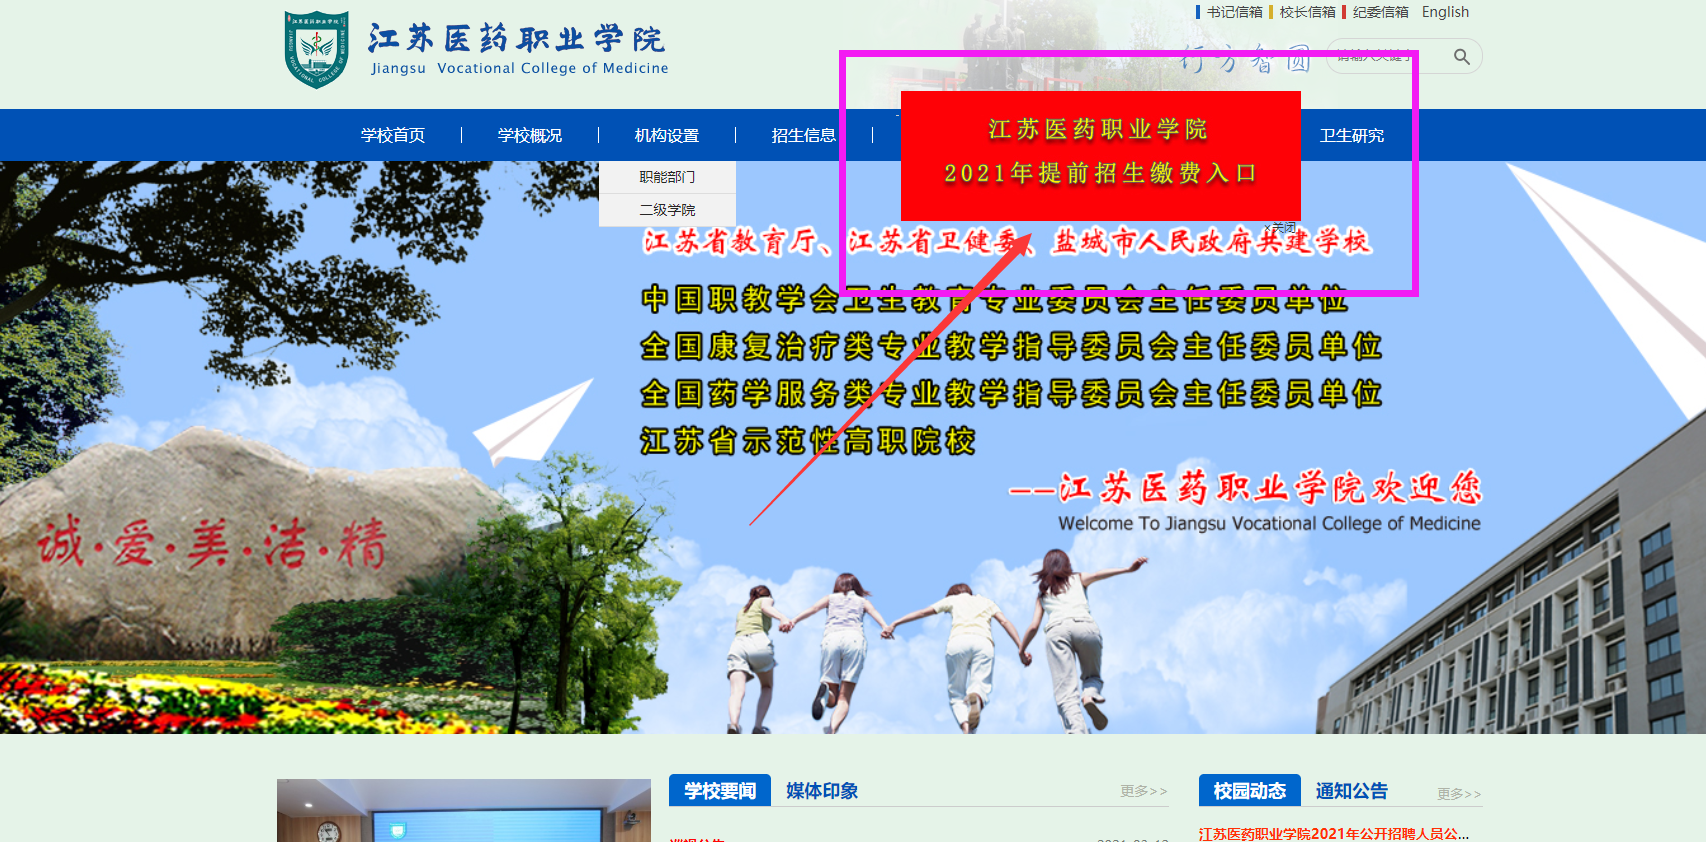Switch to the 通知公告 tab
Screen dimensions: 1706x842
1352,791
